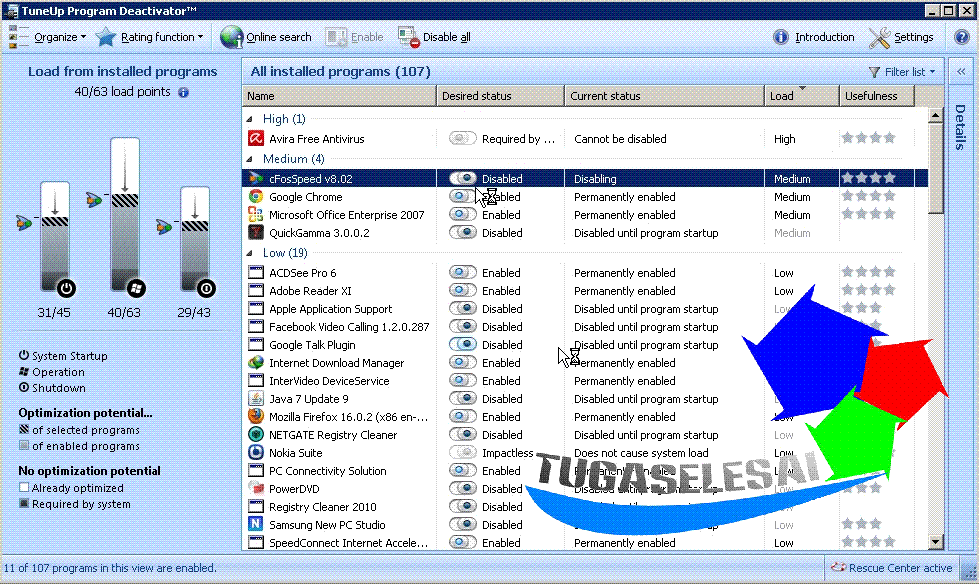Sort by the Current status column

pyautogui.click(x=664, y=96)
